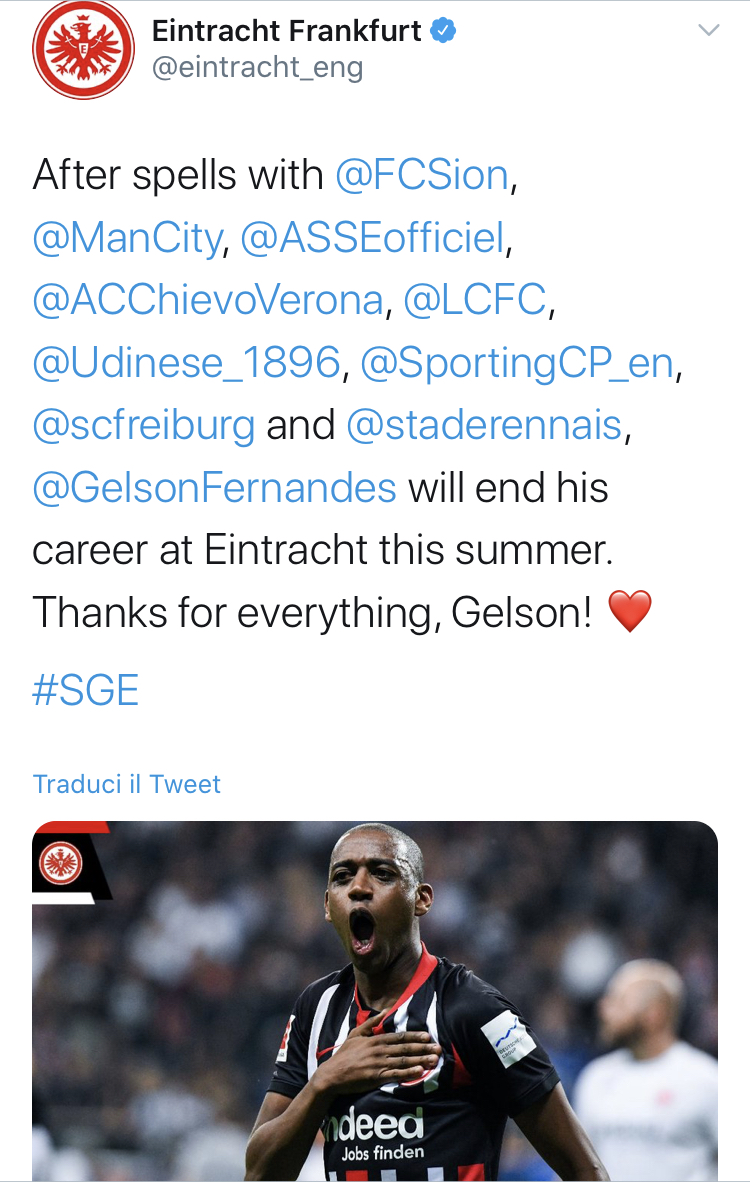The width and height of the screenshot is (750, 1182).
Task: Tap the Eintracht crest on photo corner
Action: coord(61,860)
